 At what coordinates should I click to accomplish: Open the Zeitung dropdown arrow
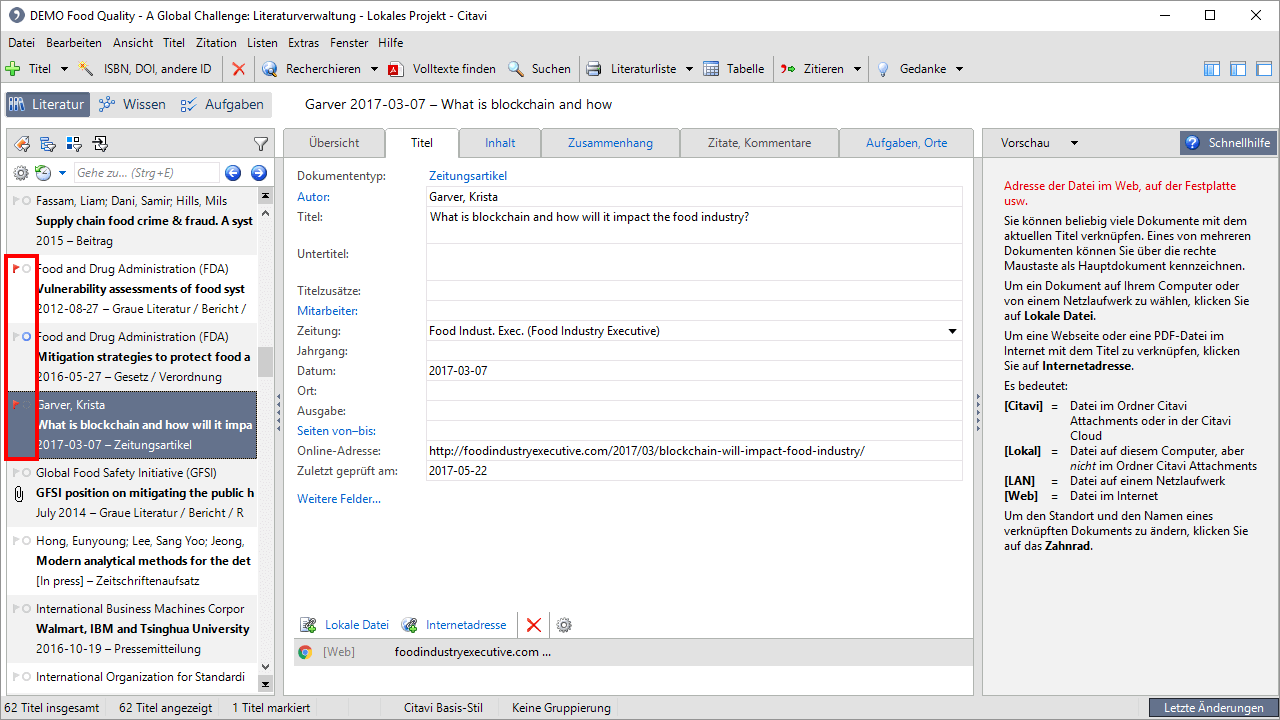pos(952,331)
